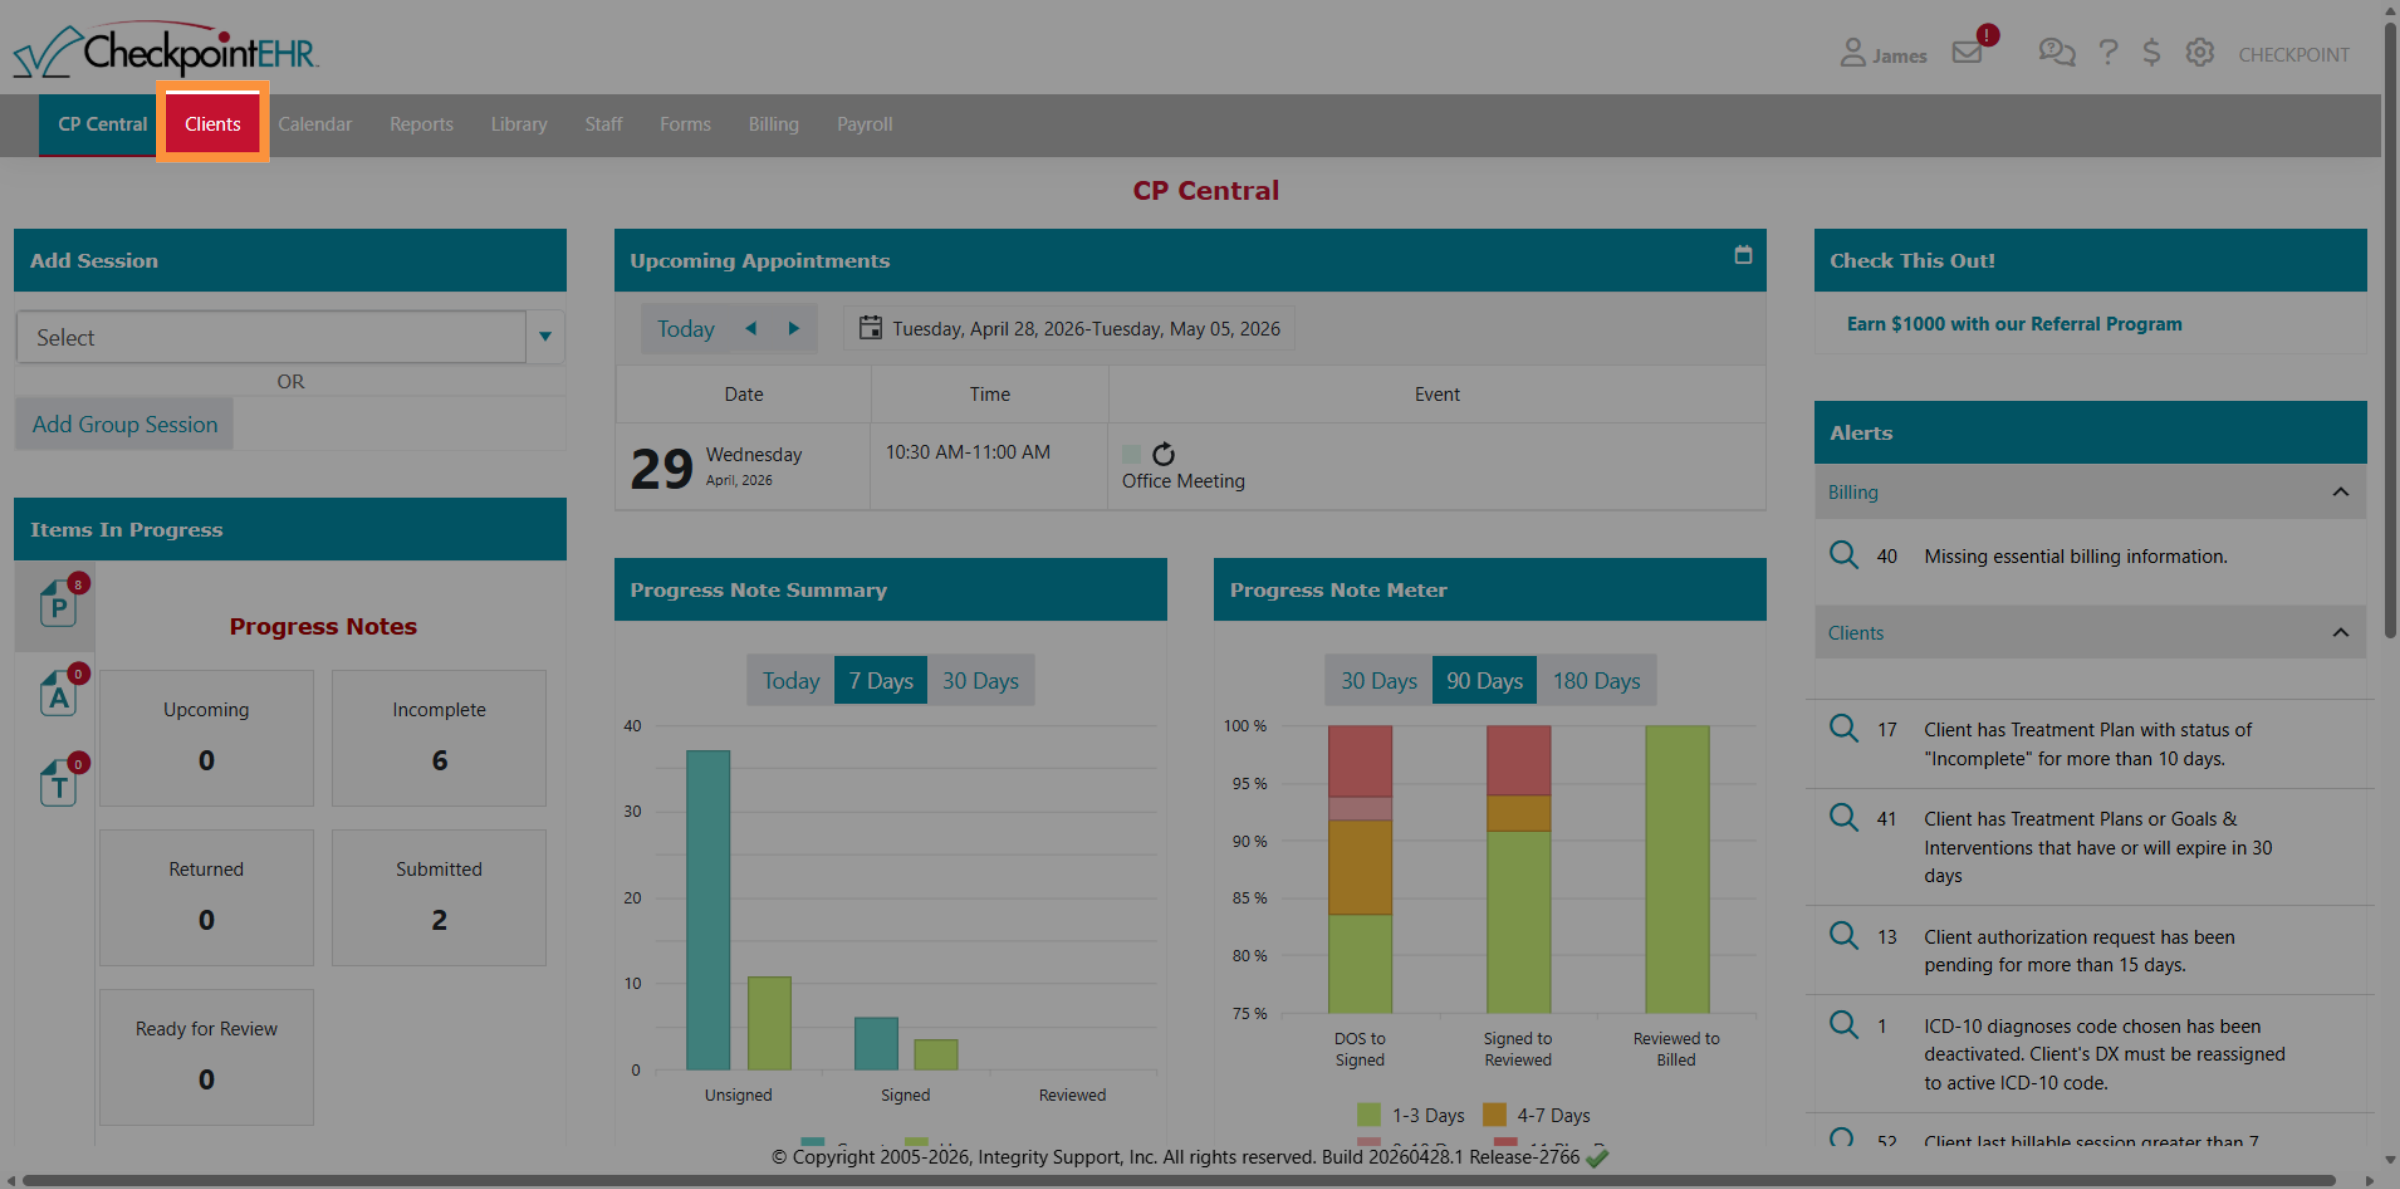Select the Progress Notes P icon
2400x1189 pixels.
[x=58, y=606]
